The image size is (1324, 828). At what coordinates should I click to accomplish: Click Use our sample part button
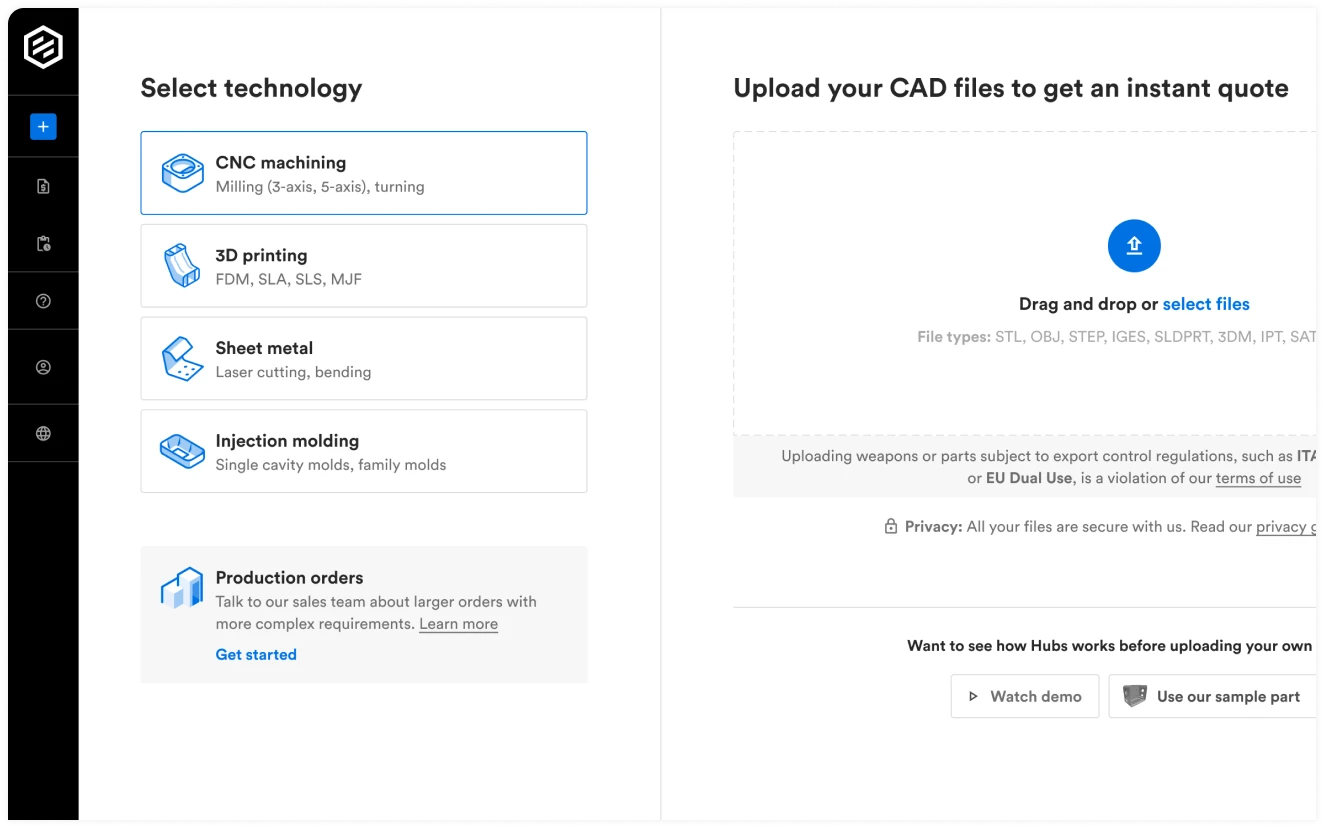coord(1214,696)
